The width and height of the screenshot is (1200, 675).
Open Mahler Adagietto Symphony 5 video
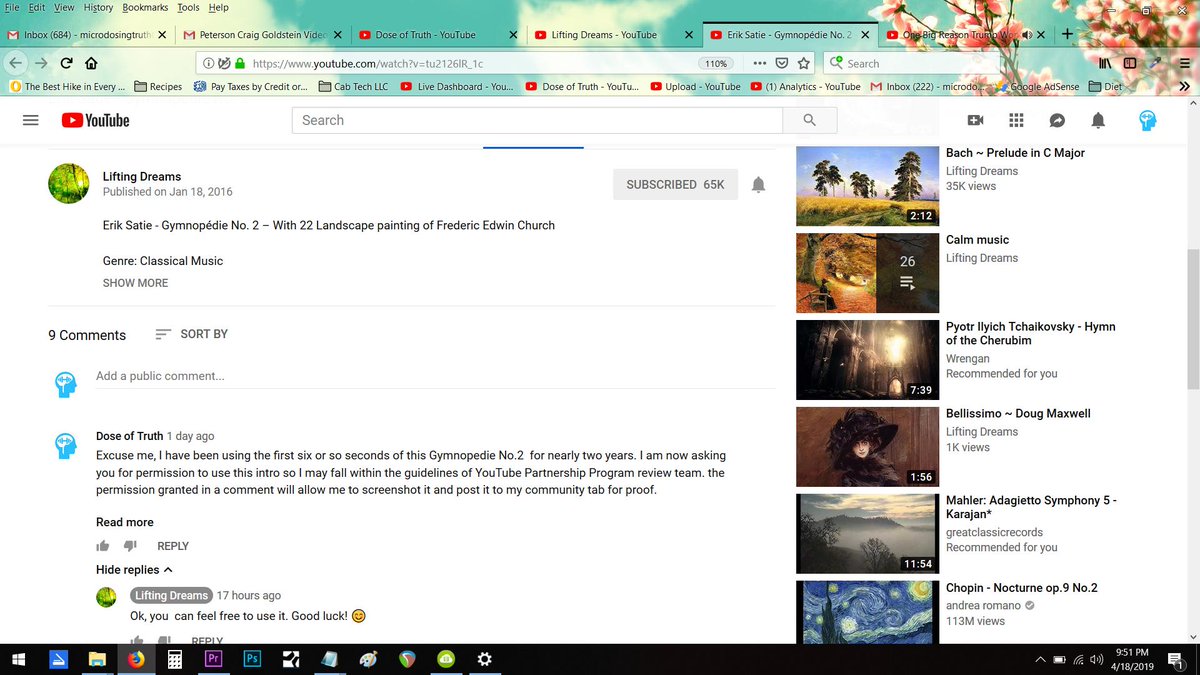[x=866, y=534]
